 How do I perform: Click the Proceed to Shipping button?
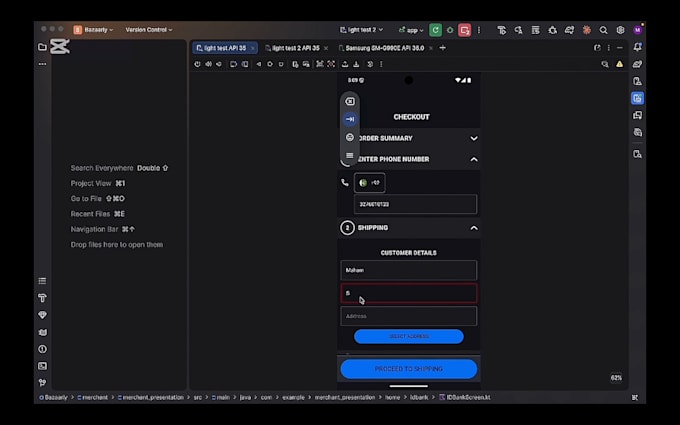click(x=409, y=369)
